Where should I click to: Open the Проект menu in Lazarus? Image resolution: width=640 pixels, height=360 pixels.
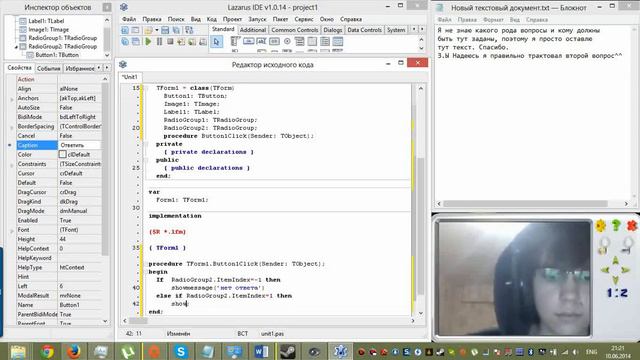click(x=232, y=19)
